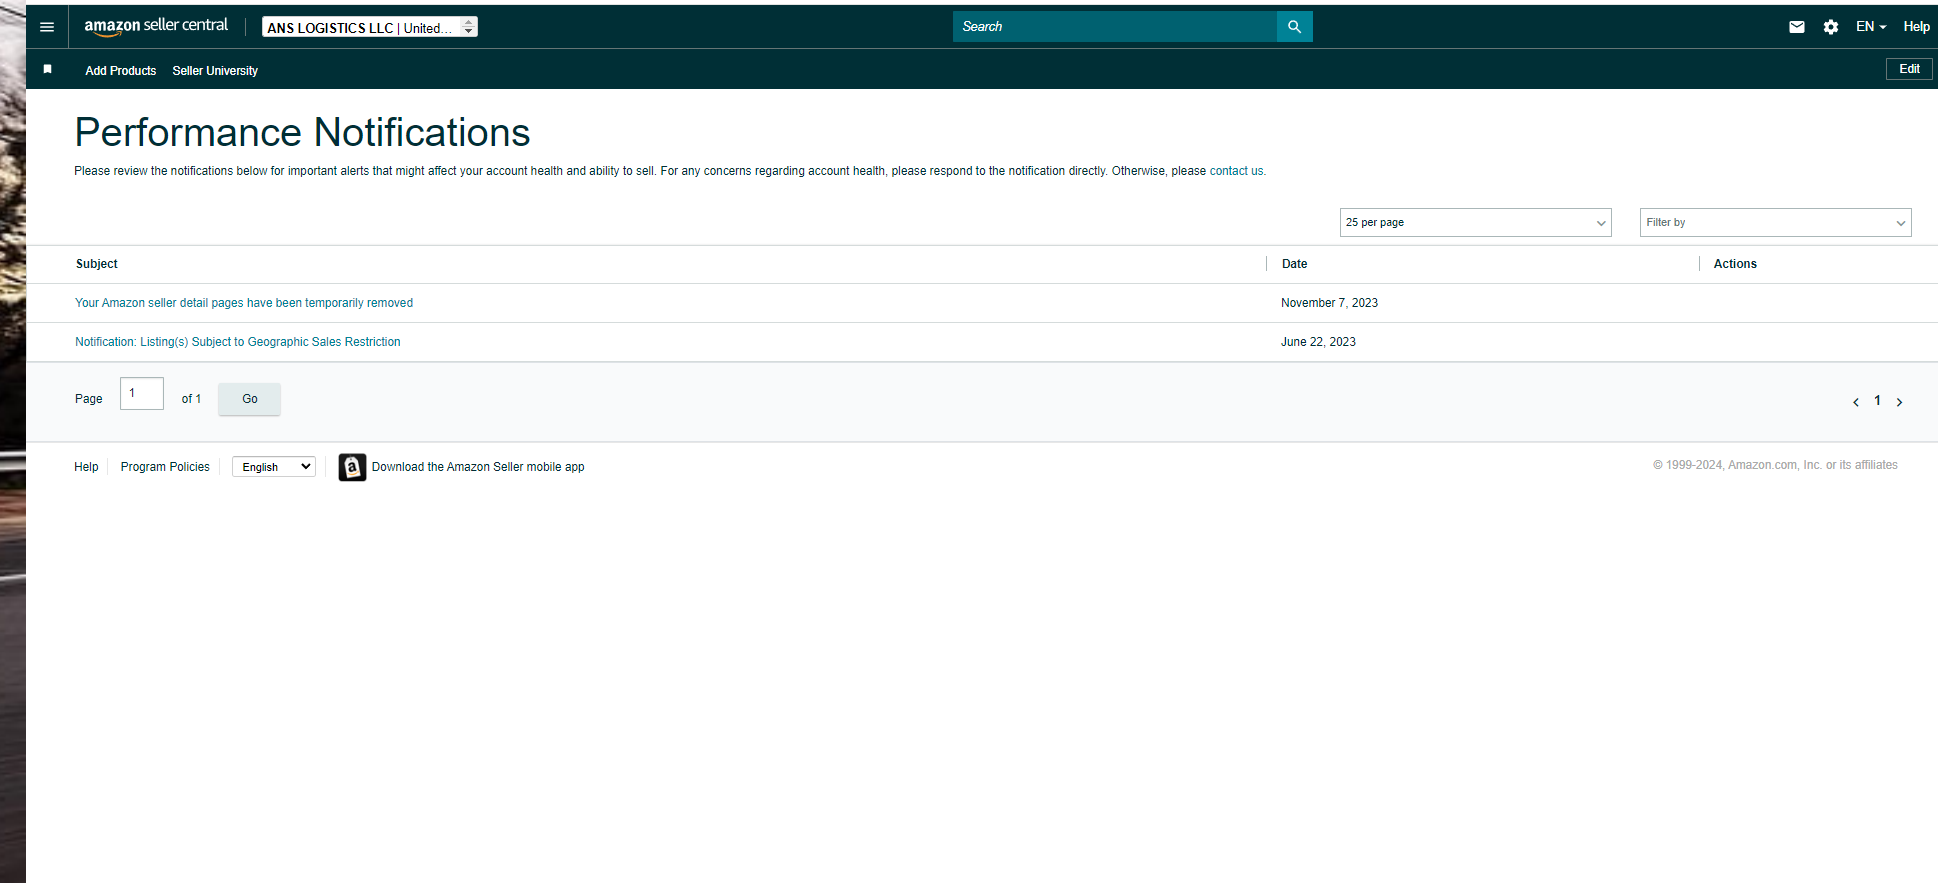Expand the 25 per page dropdown
This screenshot has width=1938, height=883.
(x=1475, y=222)
